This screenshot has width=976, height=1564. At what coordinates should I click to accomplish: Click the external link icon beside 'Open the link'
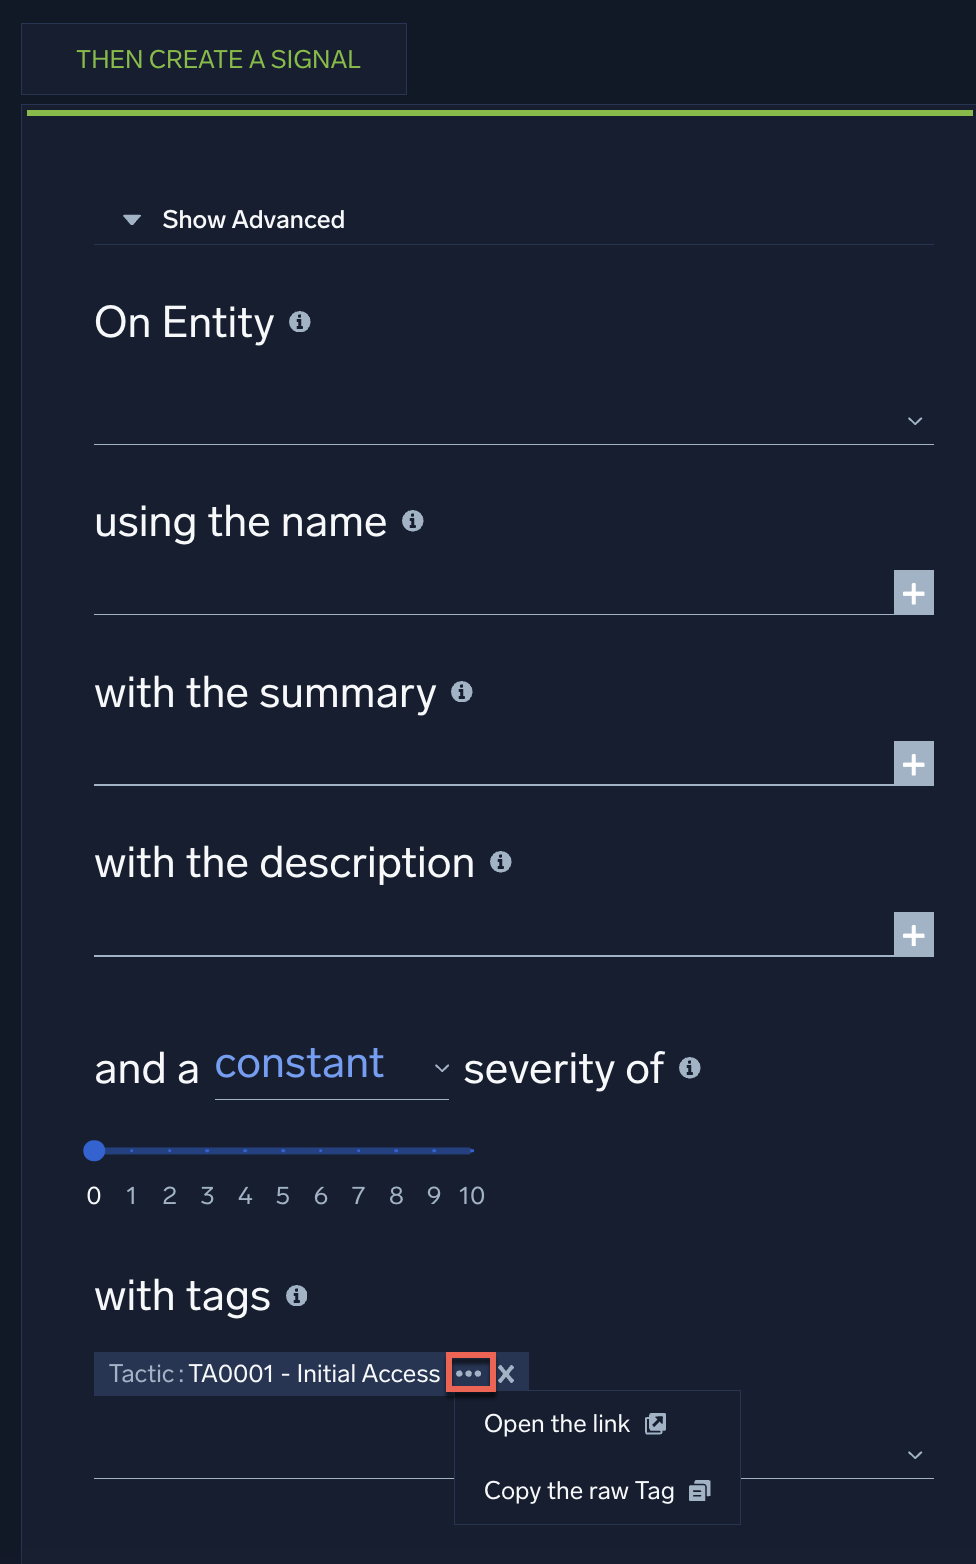tap(655, 1423)
